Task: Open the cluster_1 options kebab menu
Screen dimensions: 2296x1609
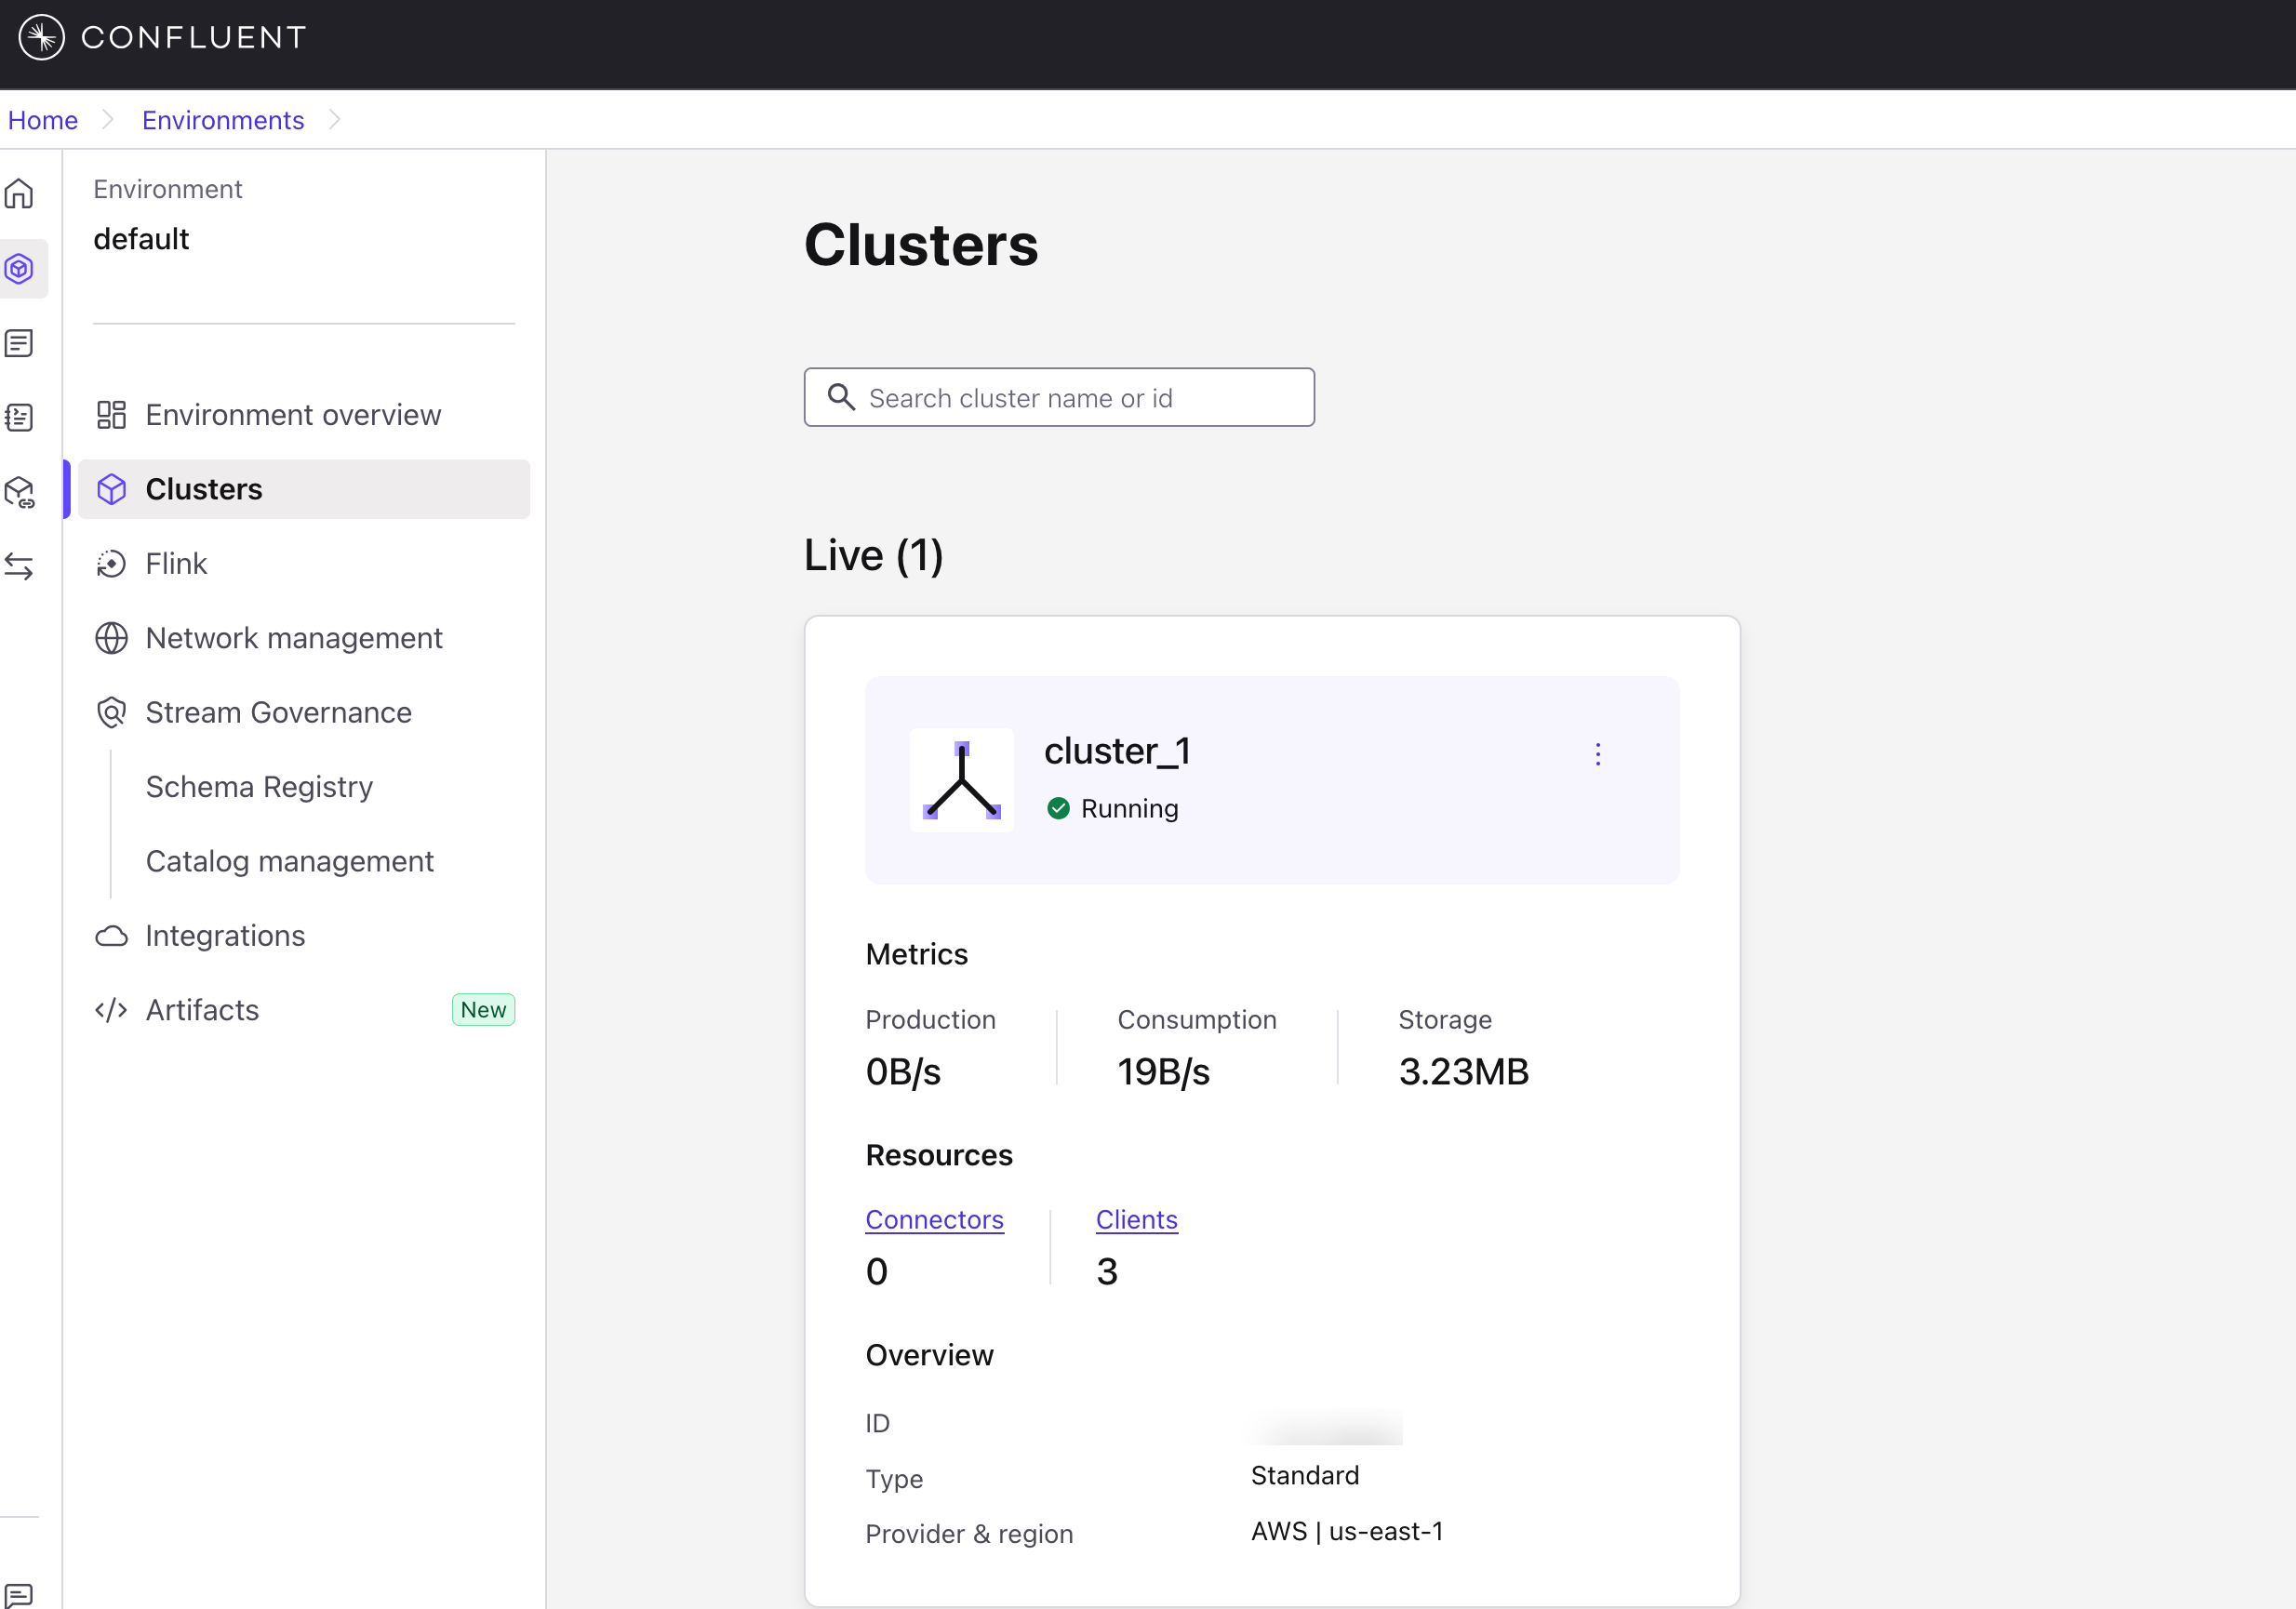Action: pos(1598,754)
